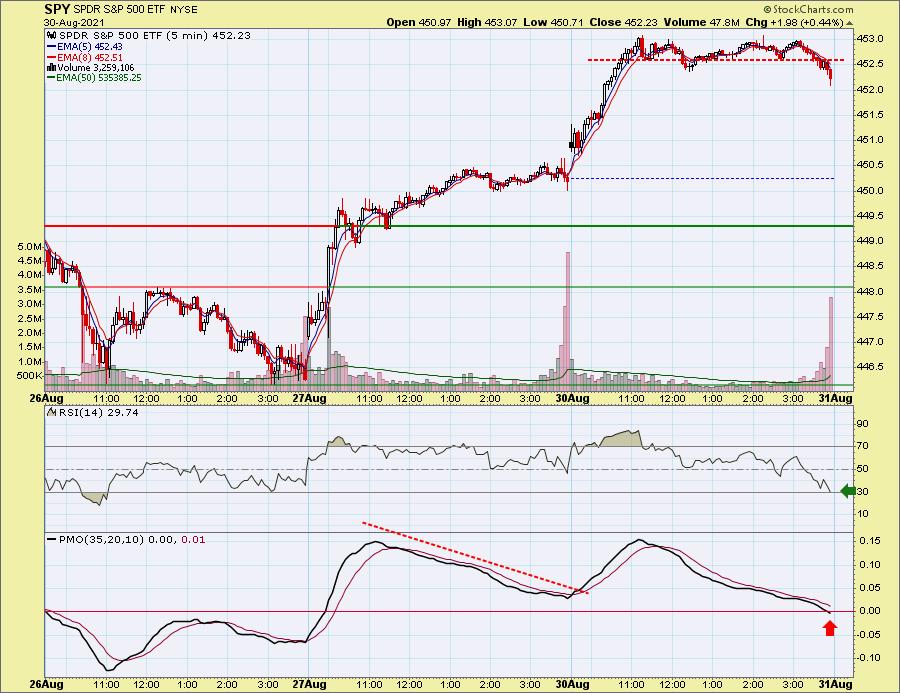Click the 446.5 price axis label
Image resolution: width=900 pixels, height=693 pixels.
click(x=870, y=367)
